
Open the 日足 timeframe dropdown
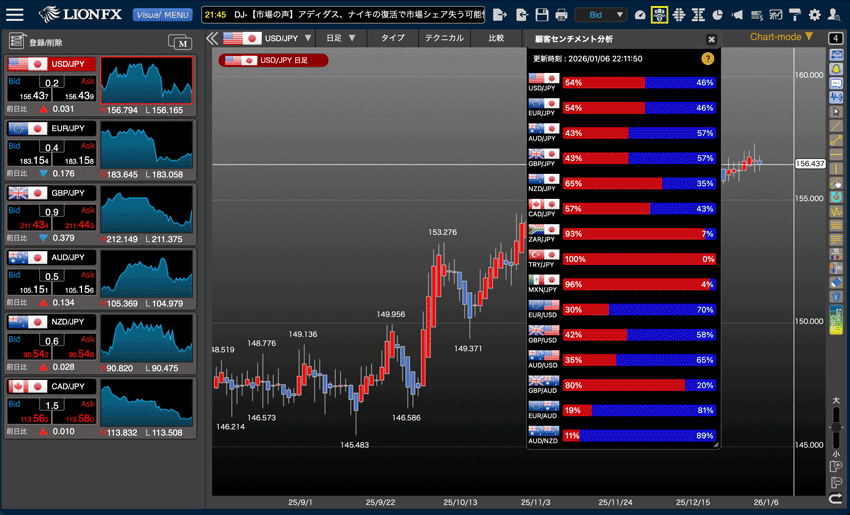(341, 38)
